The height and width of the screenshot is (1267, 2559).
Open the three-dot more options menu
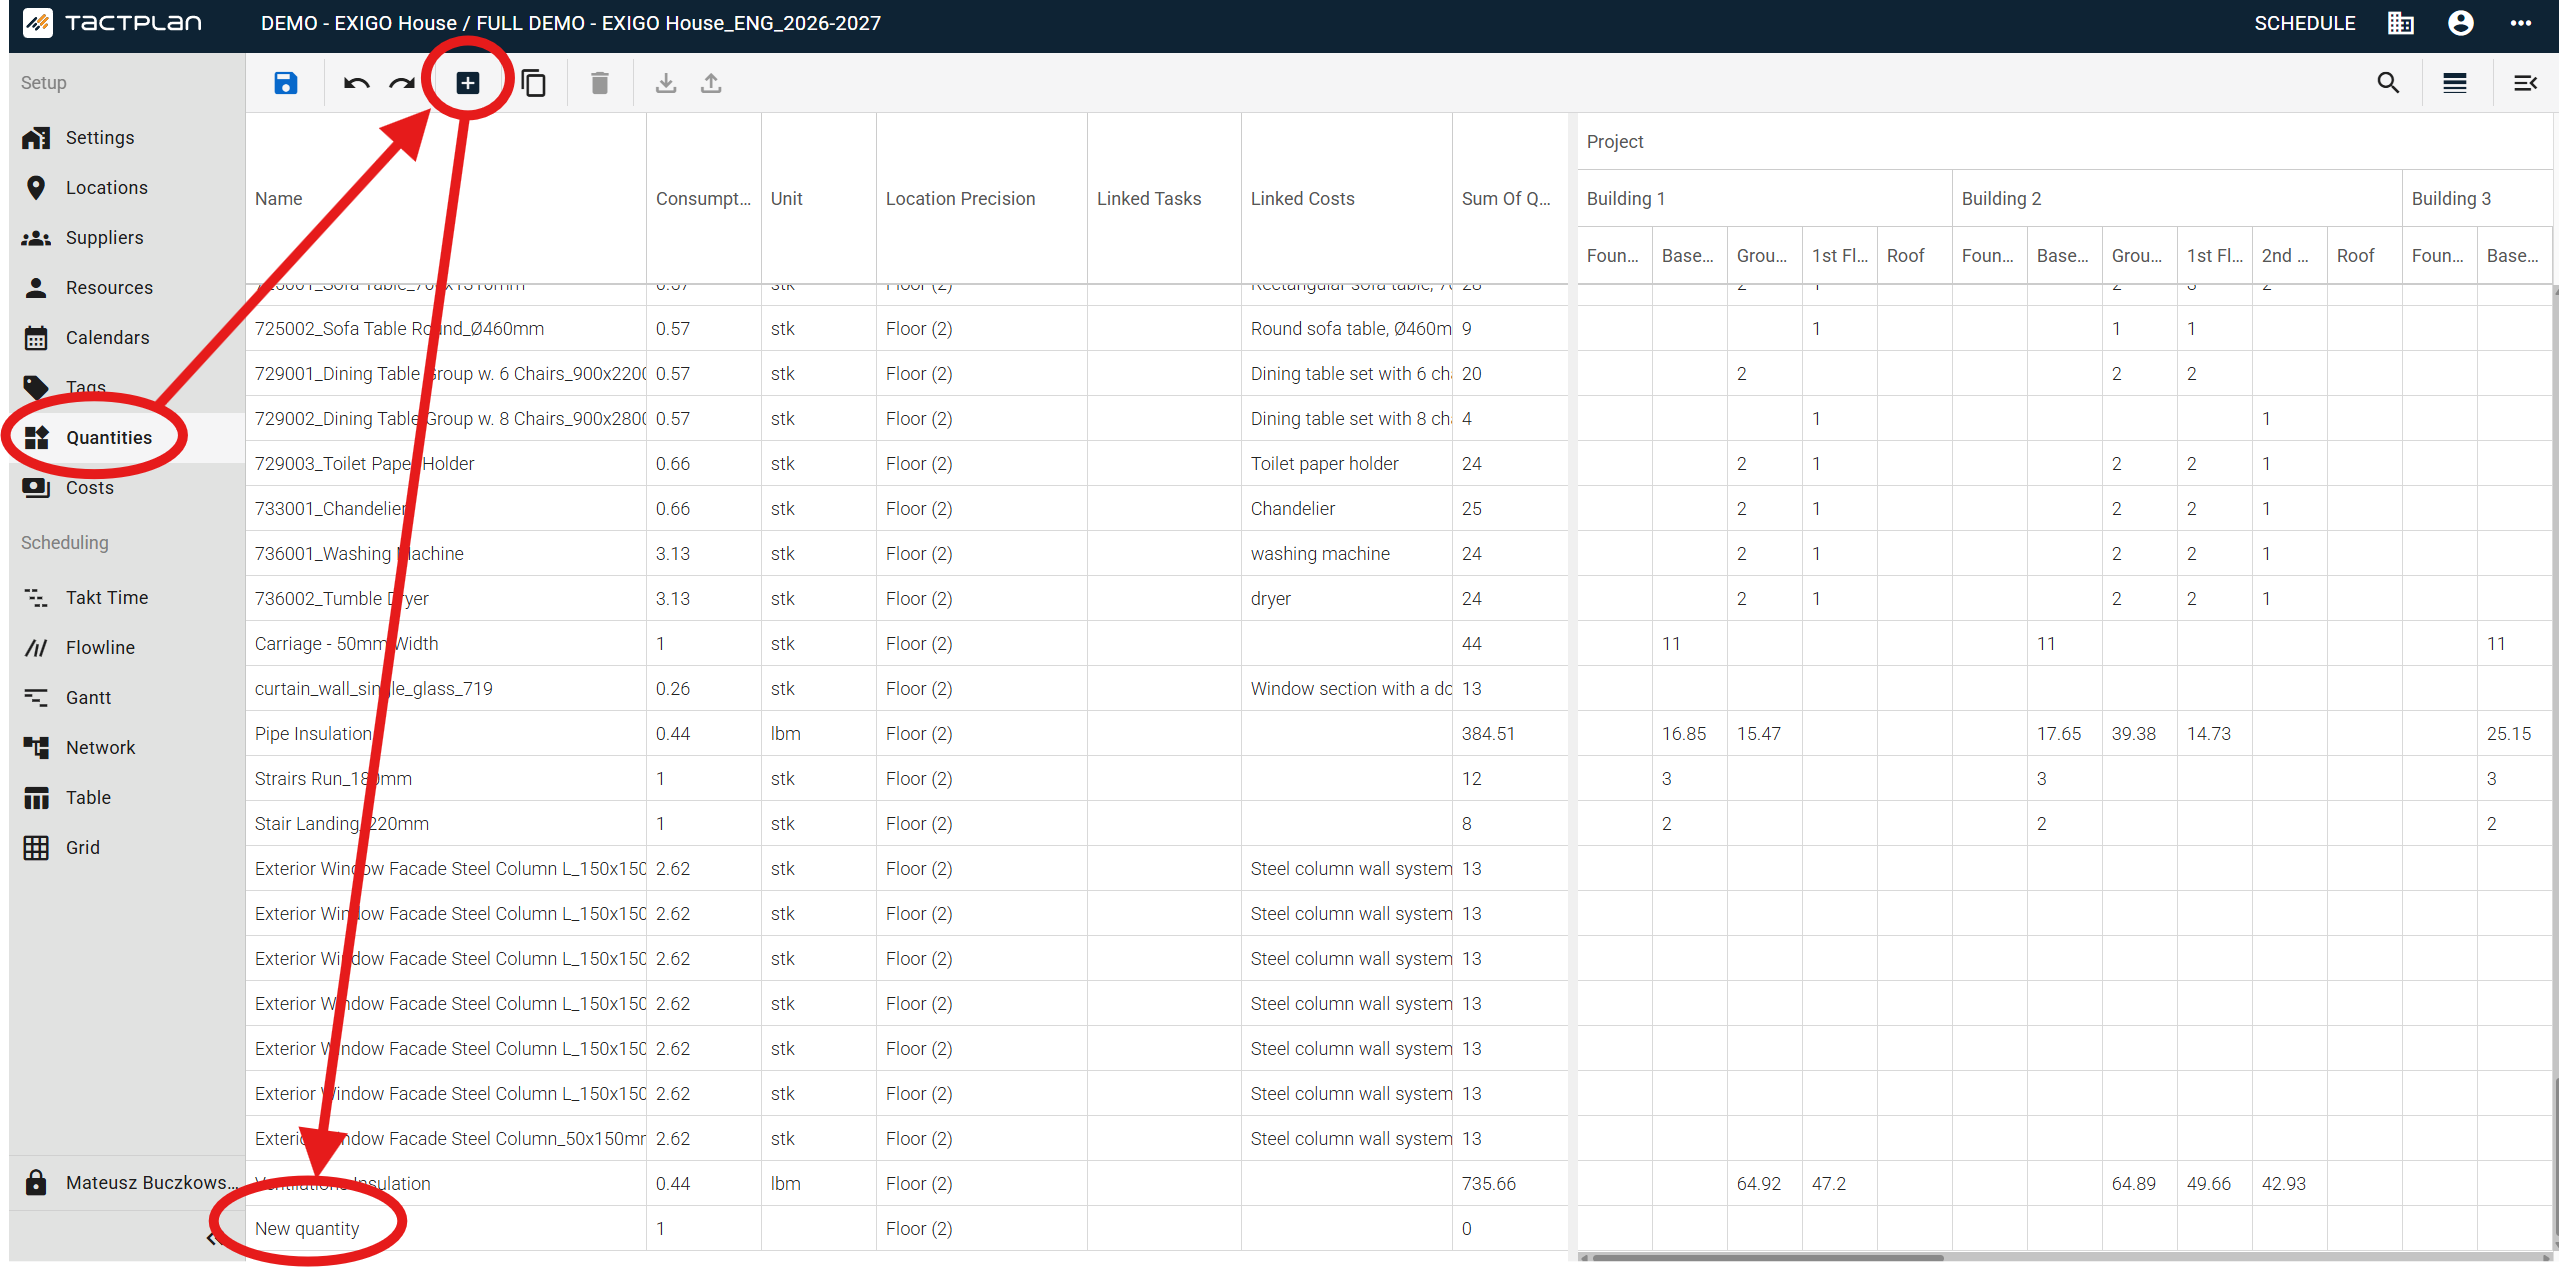pos(2521,23)
